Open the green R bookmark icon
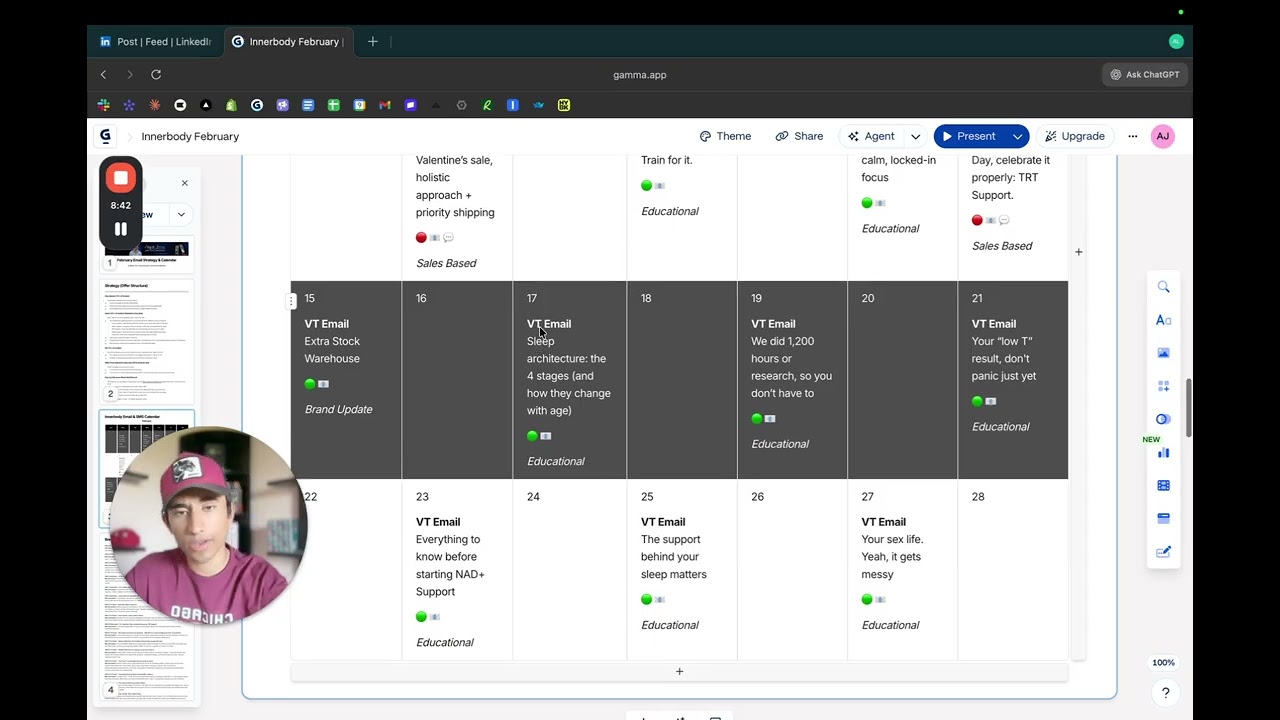Screen dimensions: 1280x720 [487, 105]
